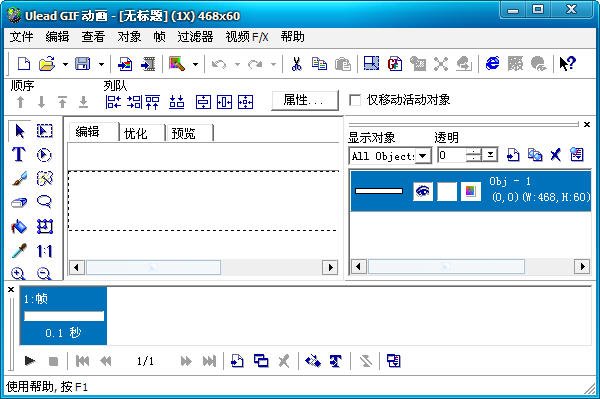This screenshot has width=600, height=399.
Task: Open the 文件 menu
Action: click(21, 37)
